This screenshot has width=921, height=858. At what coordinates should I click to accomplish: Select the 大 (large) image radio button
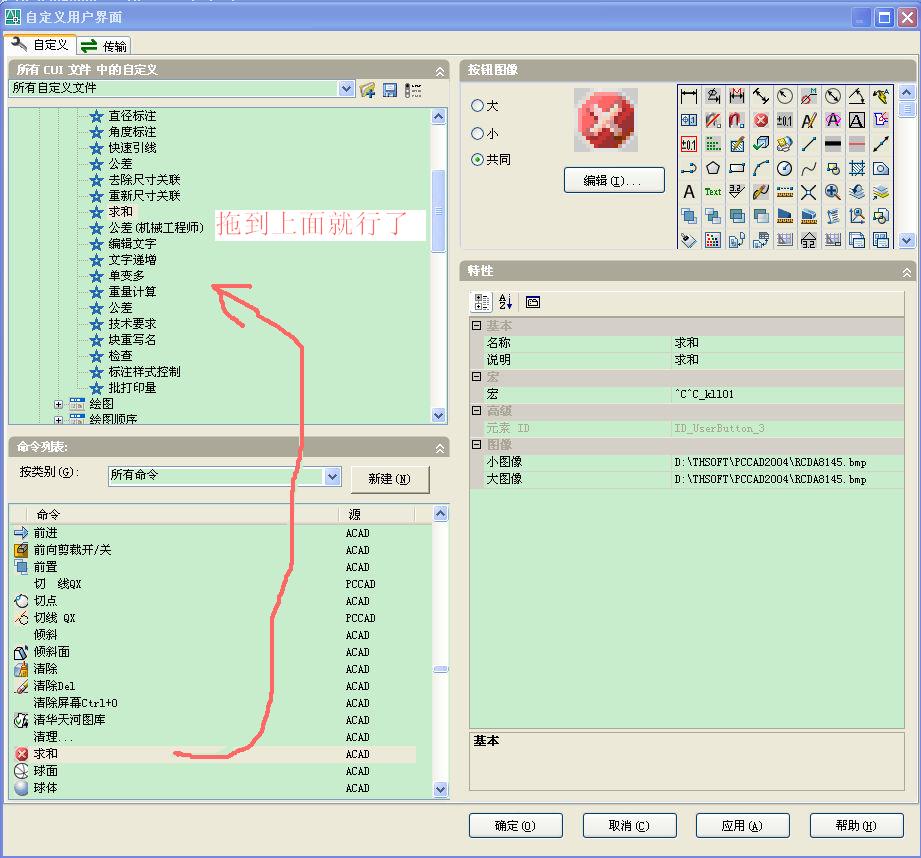tap(478, 106)
